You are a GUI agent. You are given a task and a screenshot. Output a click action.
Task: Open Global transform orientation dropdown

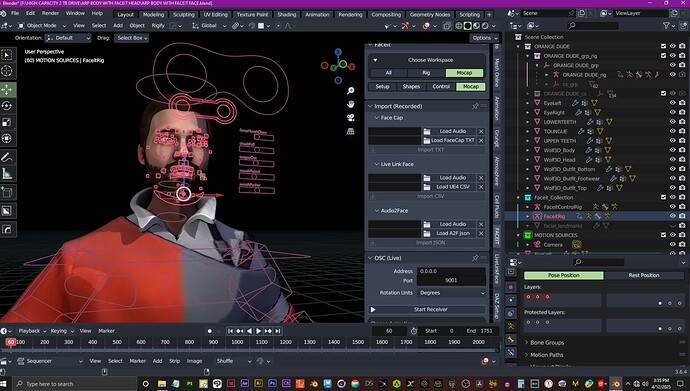click(x=209, y=26)
